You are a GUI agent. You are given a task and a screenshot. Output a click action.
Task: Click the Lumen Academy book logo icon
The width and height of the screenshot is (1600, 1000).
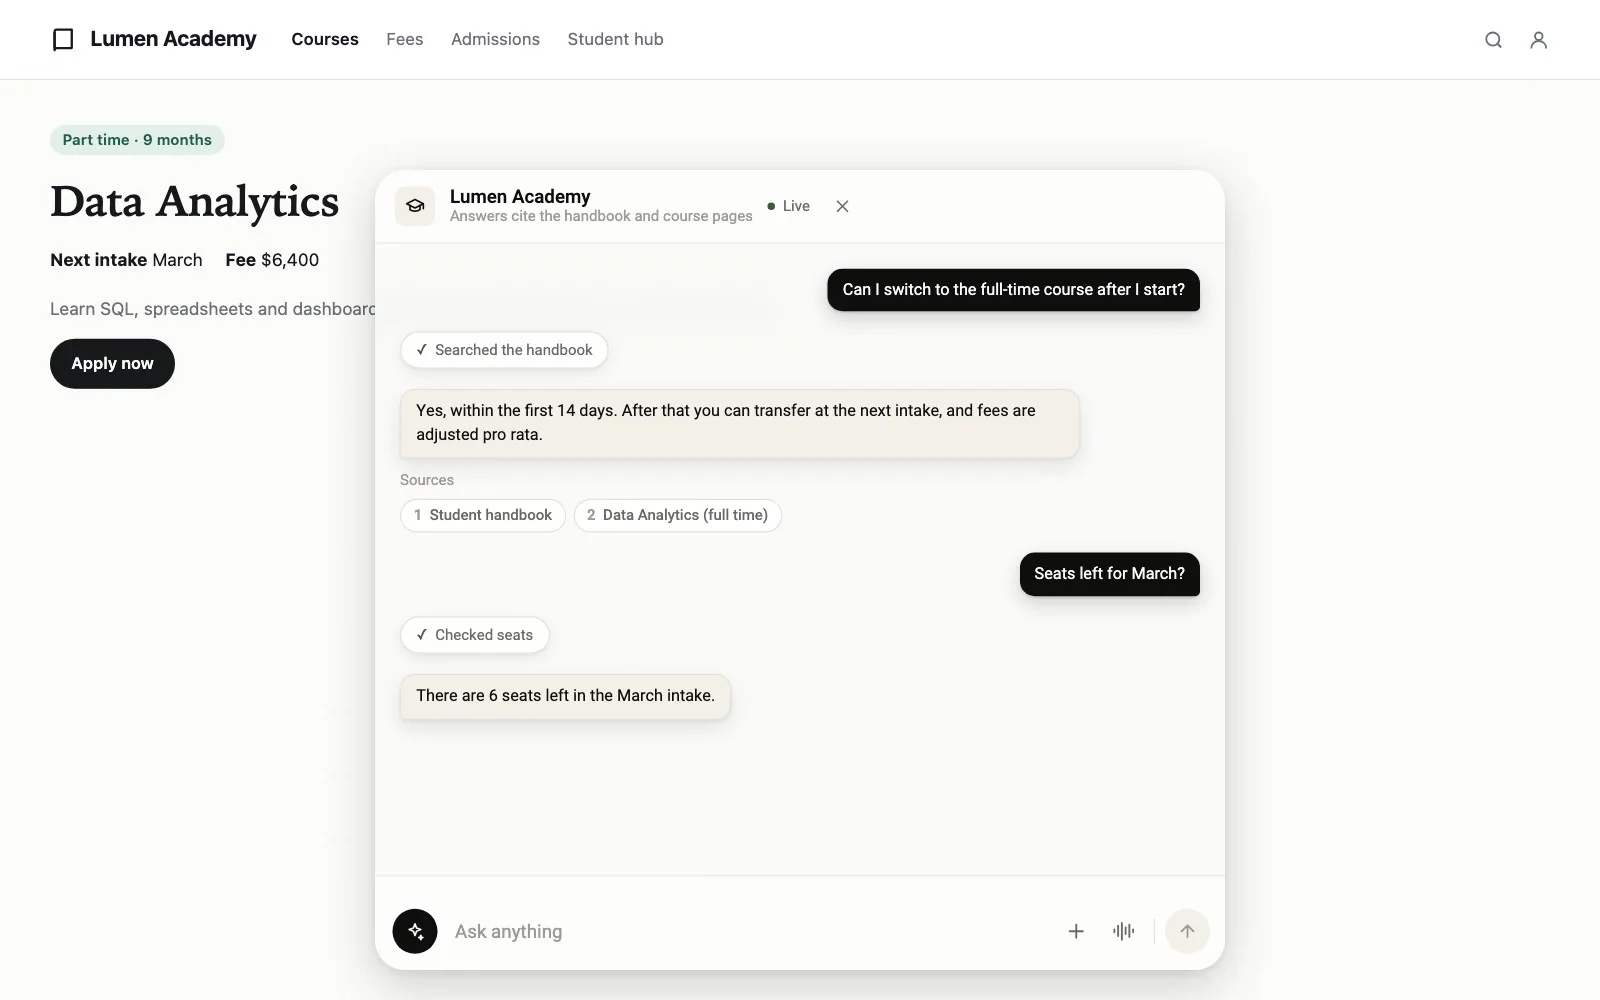click(x=63, y=39)
